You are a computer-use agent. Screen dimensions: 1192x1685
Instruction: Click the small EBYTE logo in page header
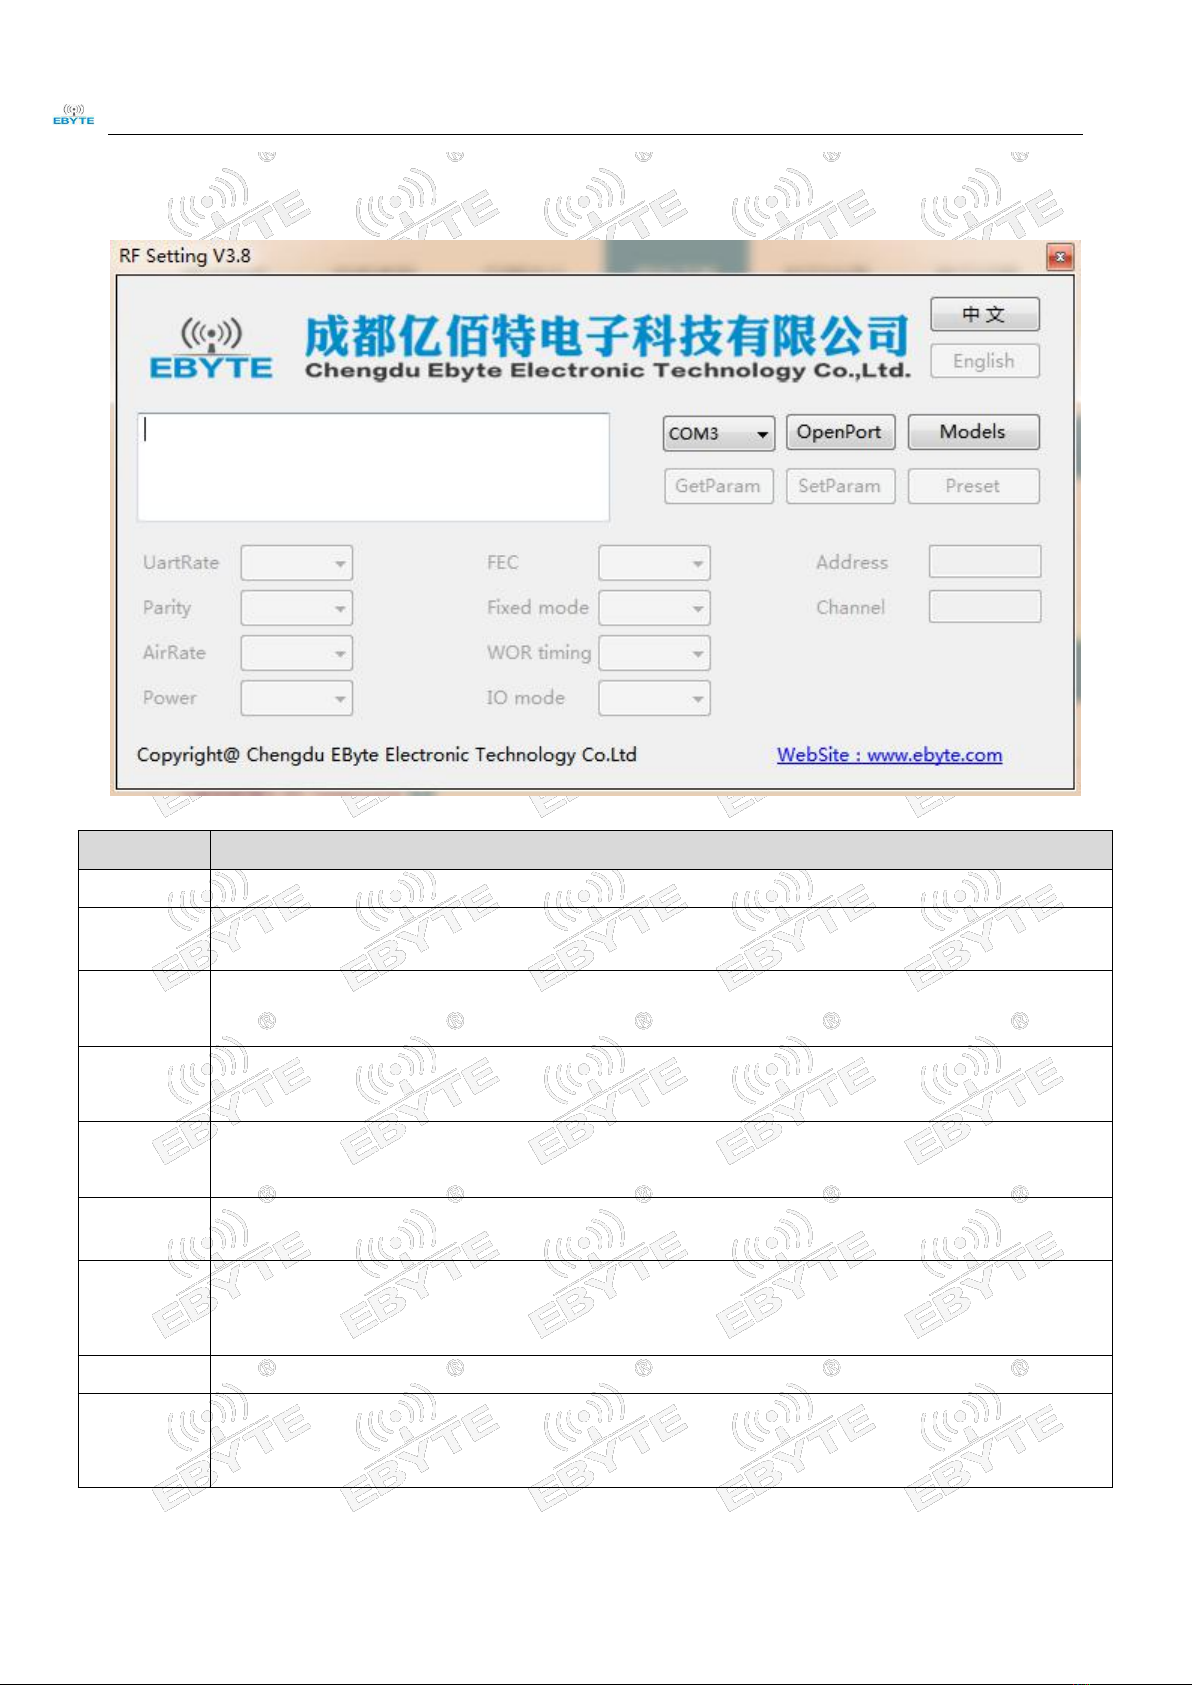pyautogui.click(x=74, y=114)
